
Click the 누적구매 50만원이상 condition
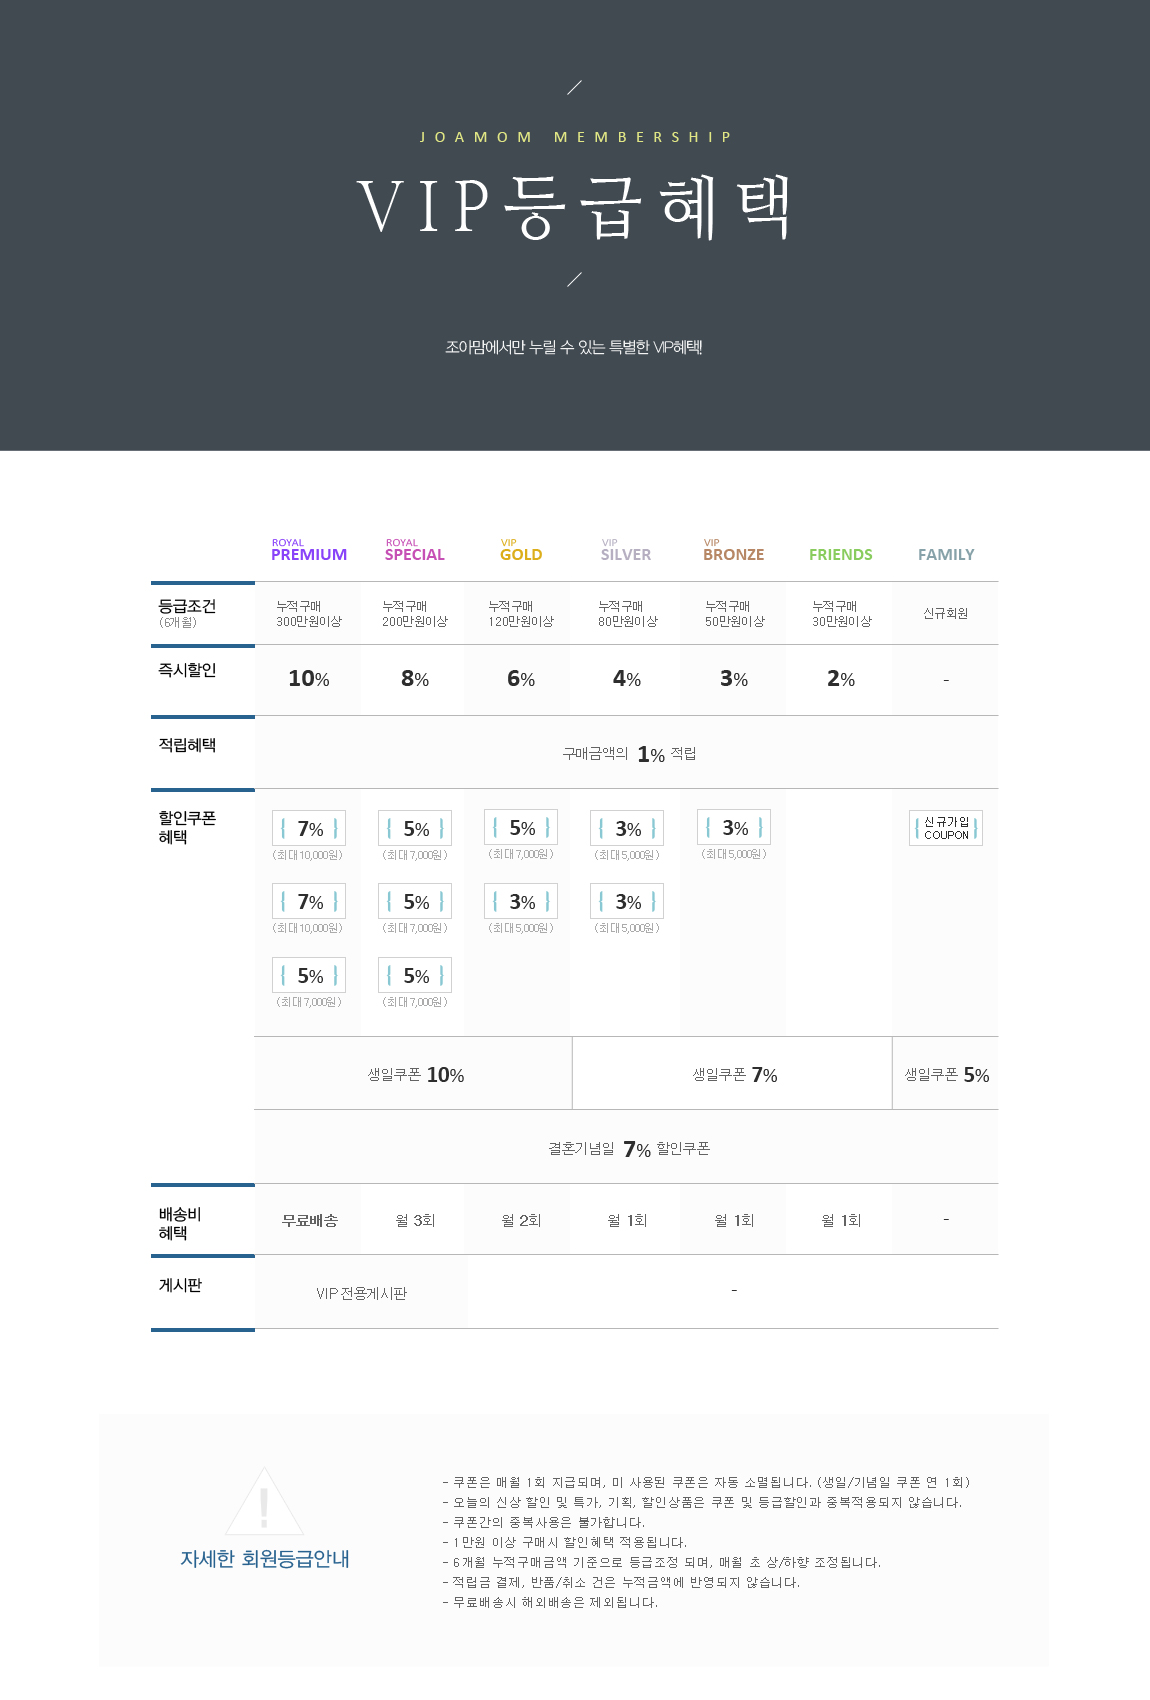pyautogui.click(x=735, y=614)
